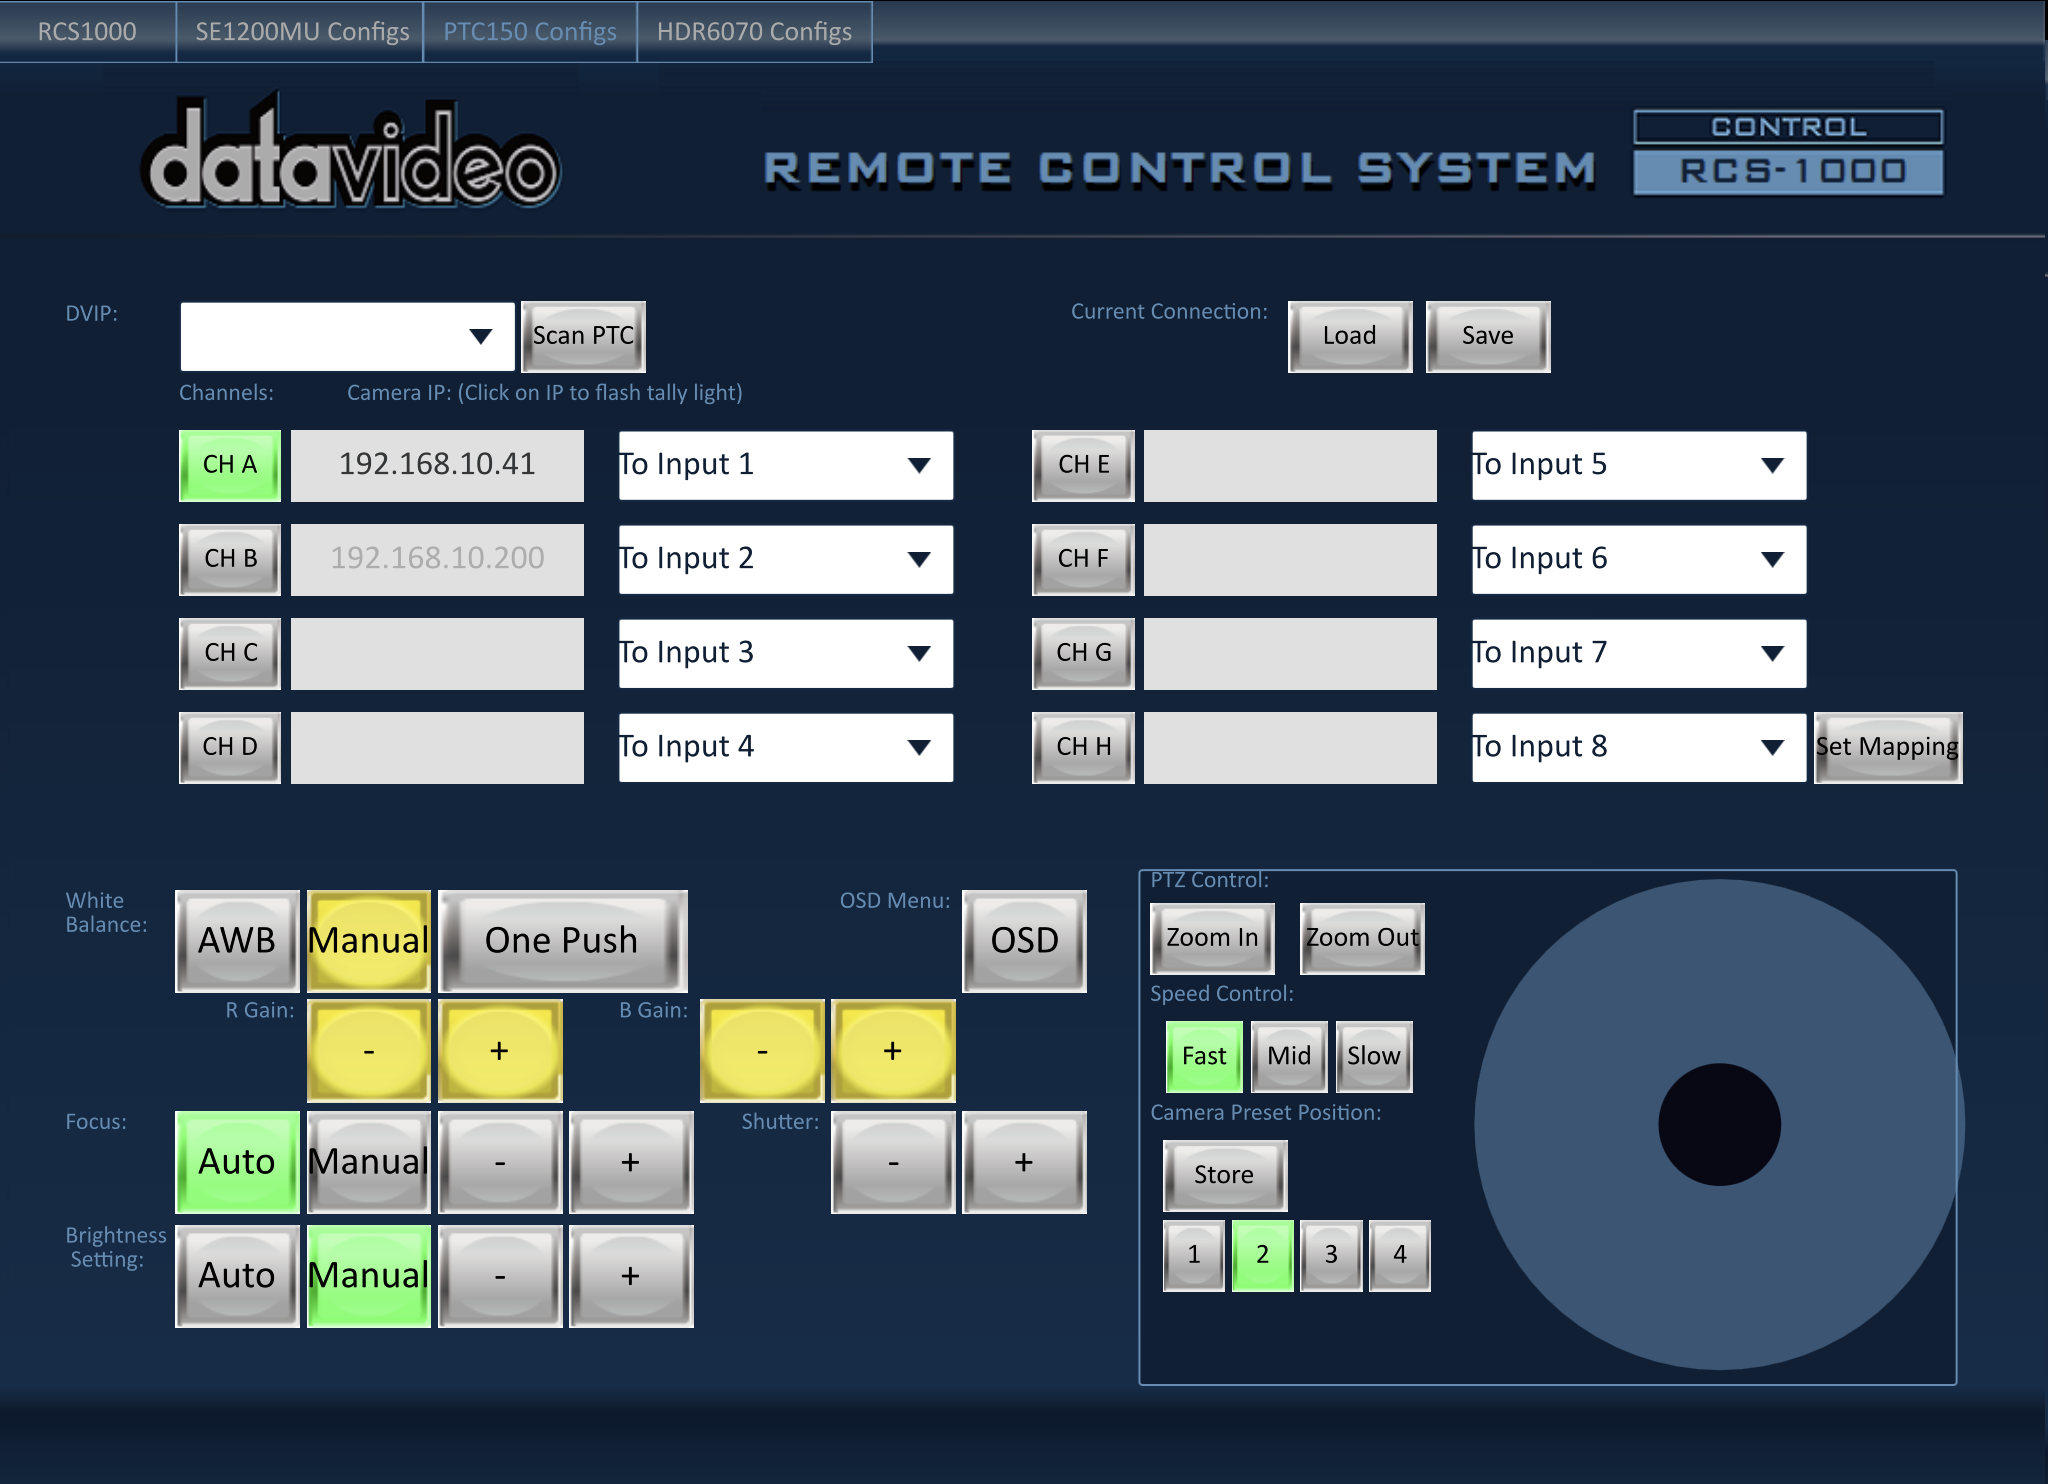Open the HDR6070 Configs tab
The height and width of the screenshot is (1484, 2048).
754,32
